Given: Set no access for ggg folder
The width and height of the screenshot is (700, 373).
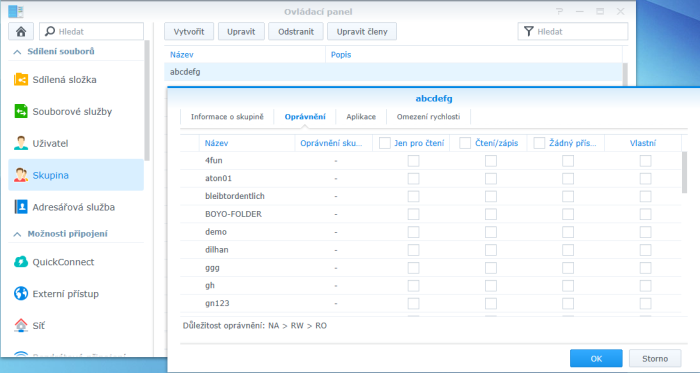Looking at the screenshot, I should pos(568,268).
